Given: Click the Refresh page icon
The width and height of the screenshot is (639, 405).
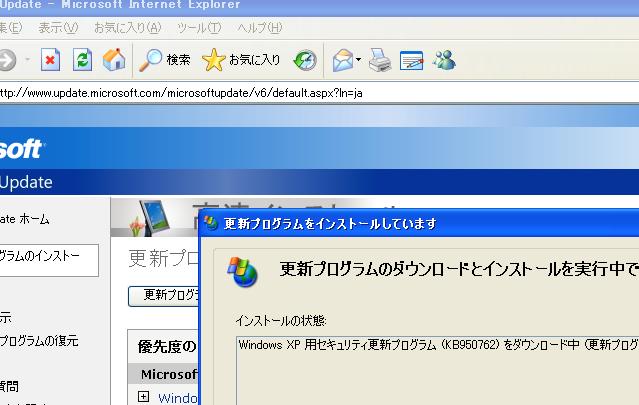Looking at the screenshot, I should tap(82, 60).
